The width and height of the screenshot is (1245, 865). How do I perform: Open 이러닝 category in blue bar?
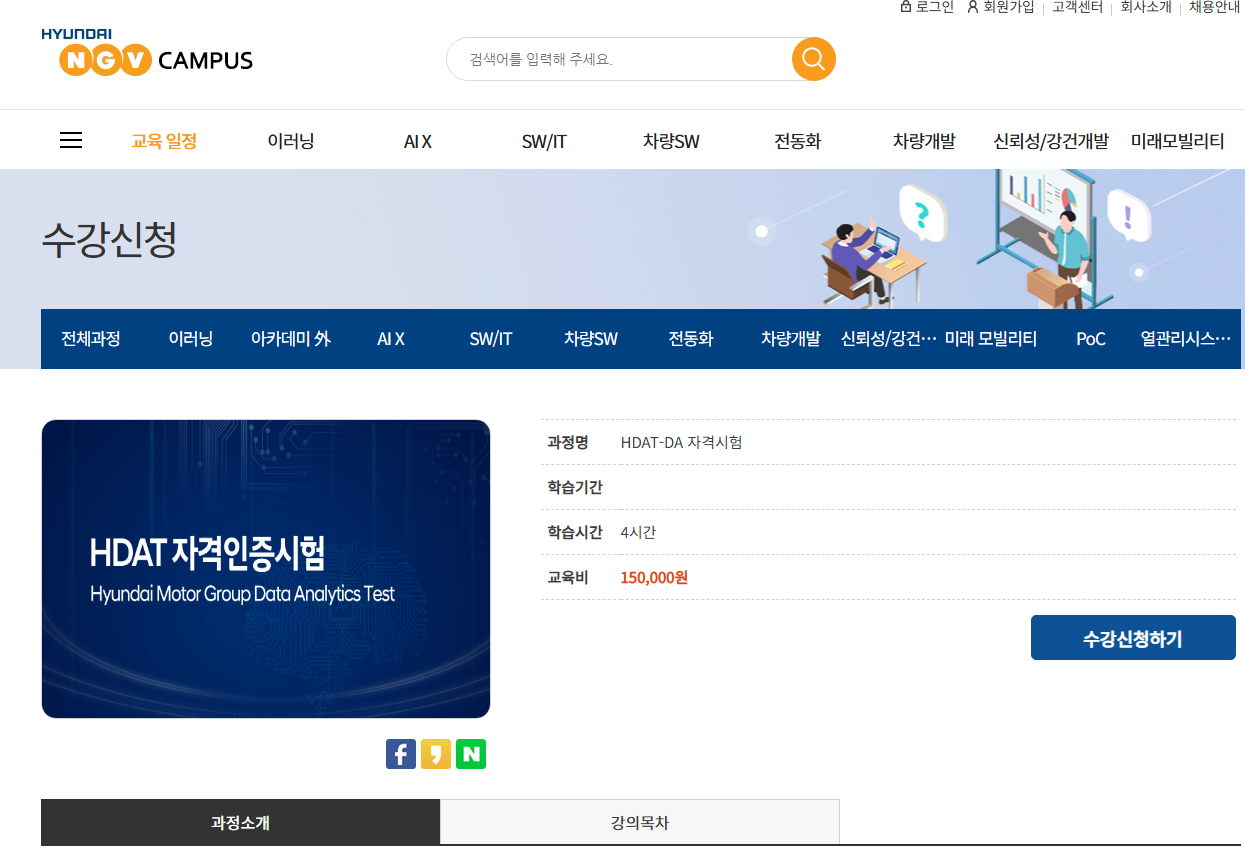pyautogui.click(x=191, y=339)
